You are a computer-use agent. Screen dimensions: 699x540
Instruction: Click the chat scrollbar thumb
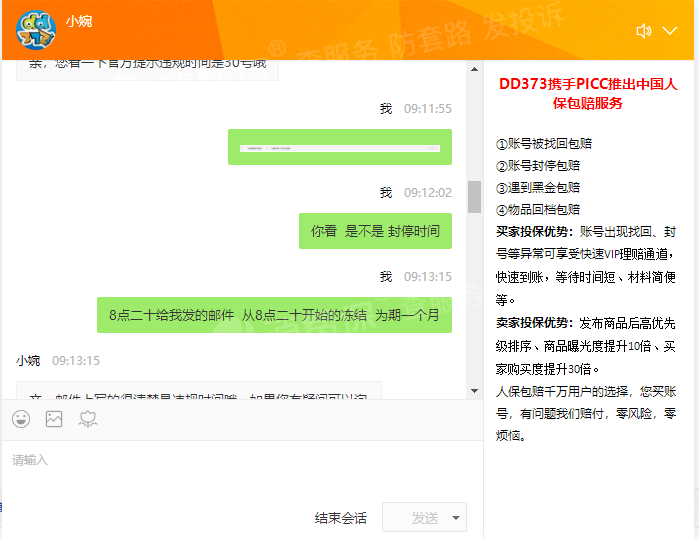pyautogui.click(x=474, y=197)
